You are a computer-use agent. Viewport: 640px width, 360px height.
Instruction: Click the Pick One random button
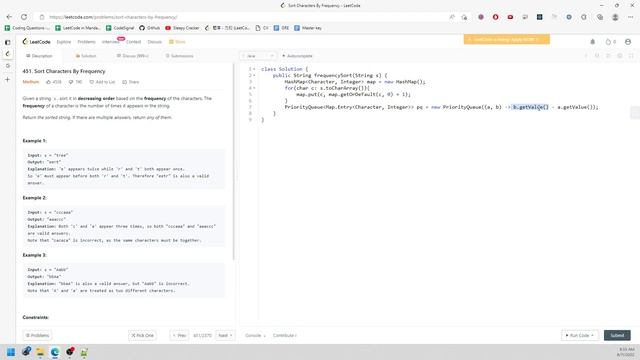(x=142, y=336)
